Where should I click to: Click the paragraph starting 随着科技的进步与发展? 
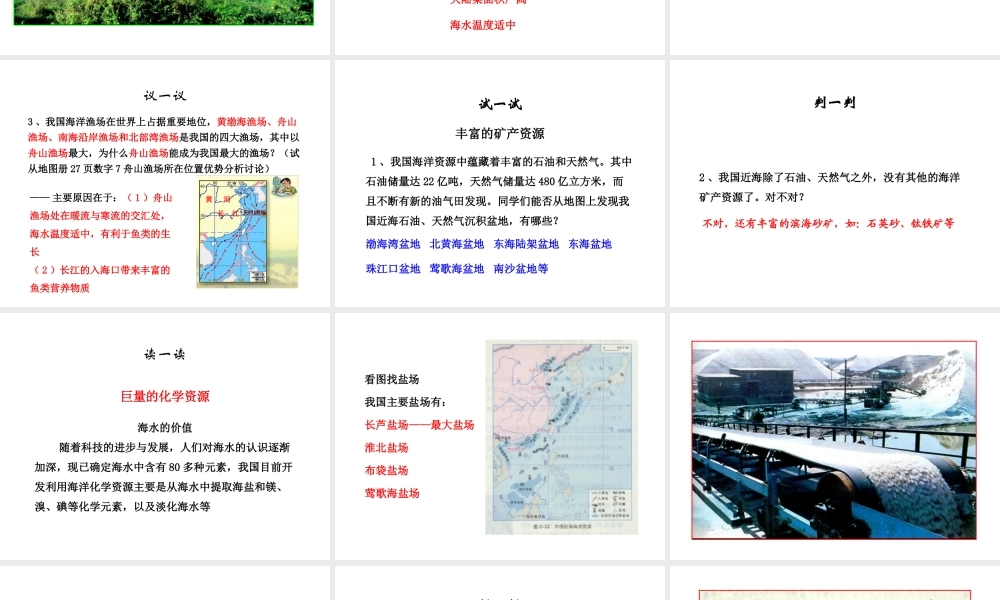tap(164, 477)
